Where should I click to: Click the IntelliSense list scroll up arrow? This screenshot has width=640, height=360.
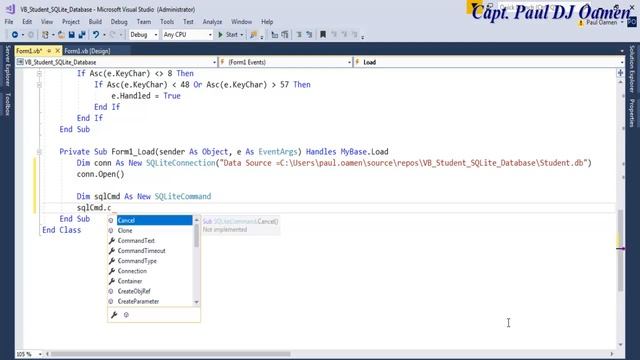pyautogui.click(x=196, y=220)
